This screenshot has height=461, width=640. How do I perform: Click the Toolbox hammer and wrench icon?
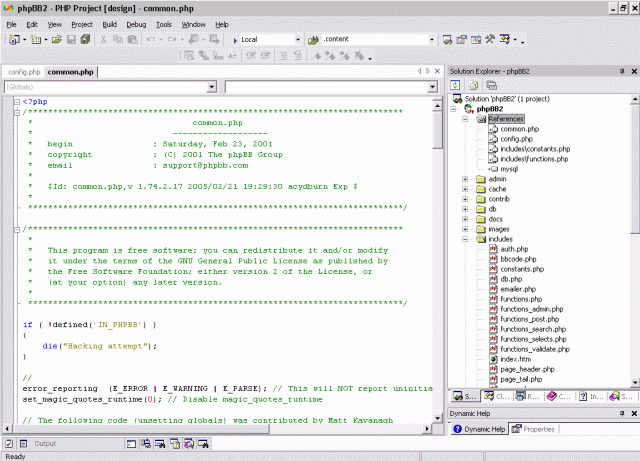pos(490,39)
